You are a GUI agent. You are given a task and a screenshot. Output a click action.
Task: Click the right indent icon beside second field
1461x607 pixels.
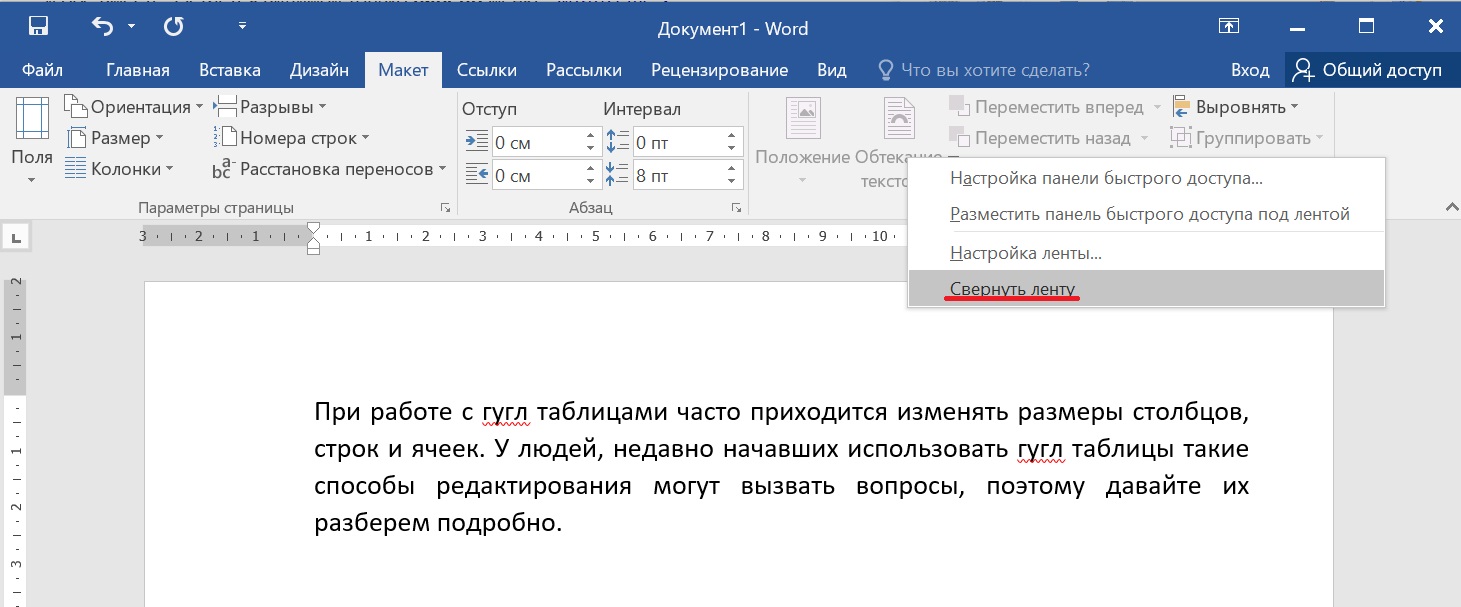477,176
